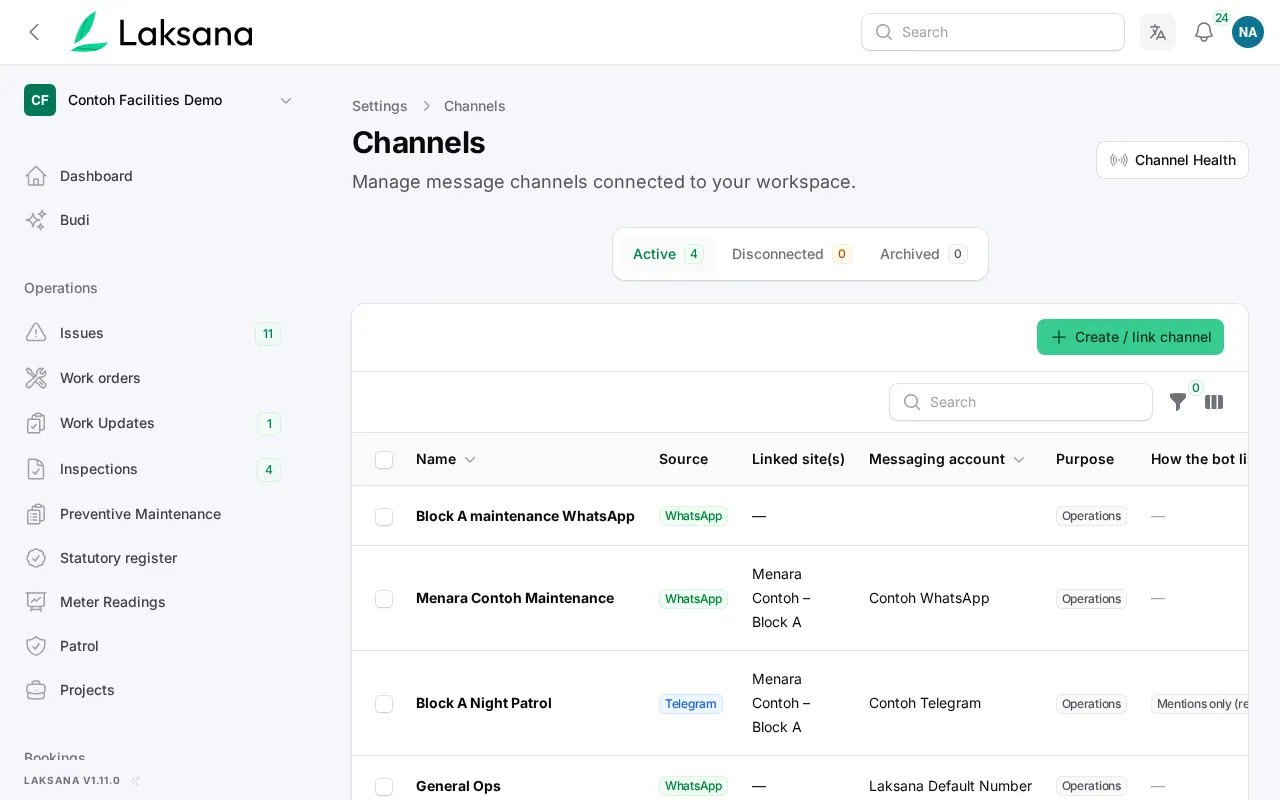
Task: Check the Block A Night Patrol row
Action: [384, 704]
